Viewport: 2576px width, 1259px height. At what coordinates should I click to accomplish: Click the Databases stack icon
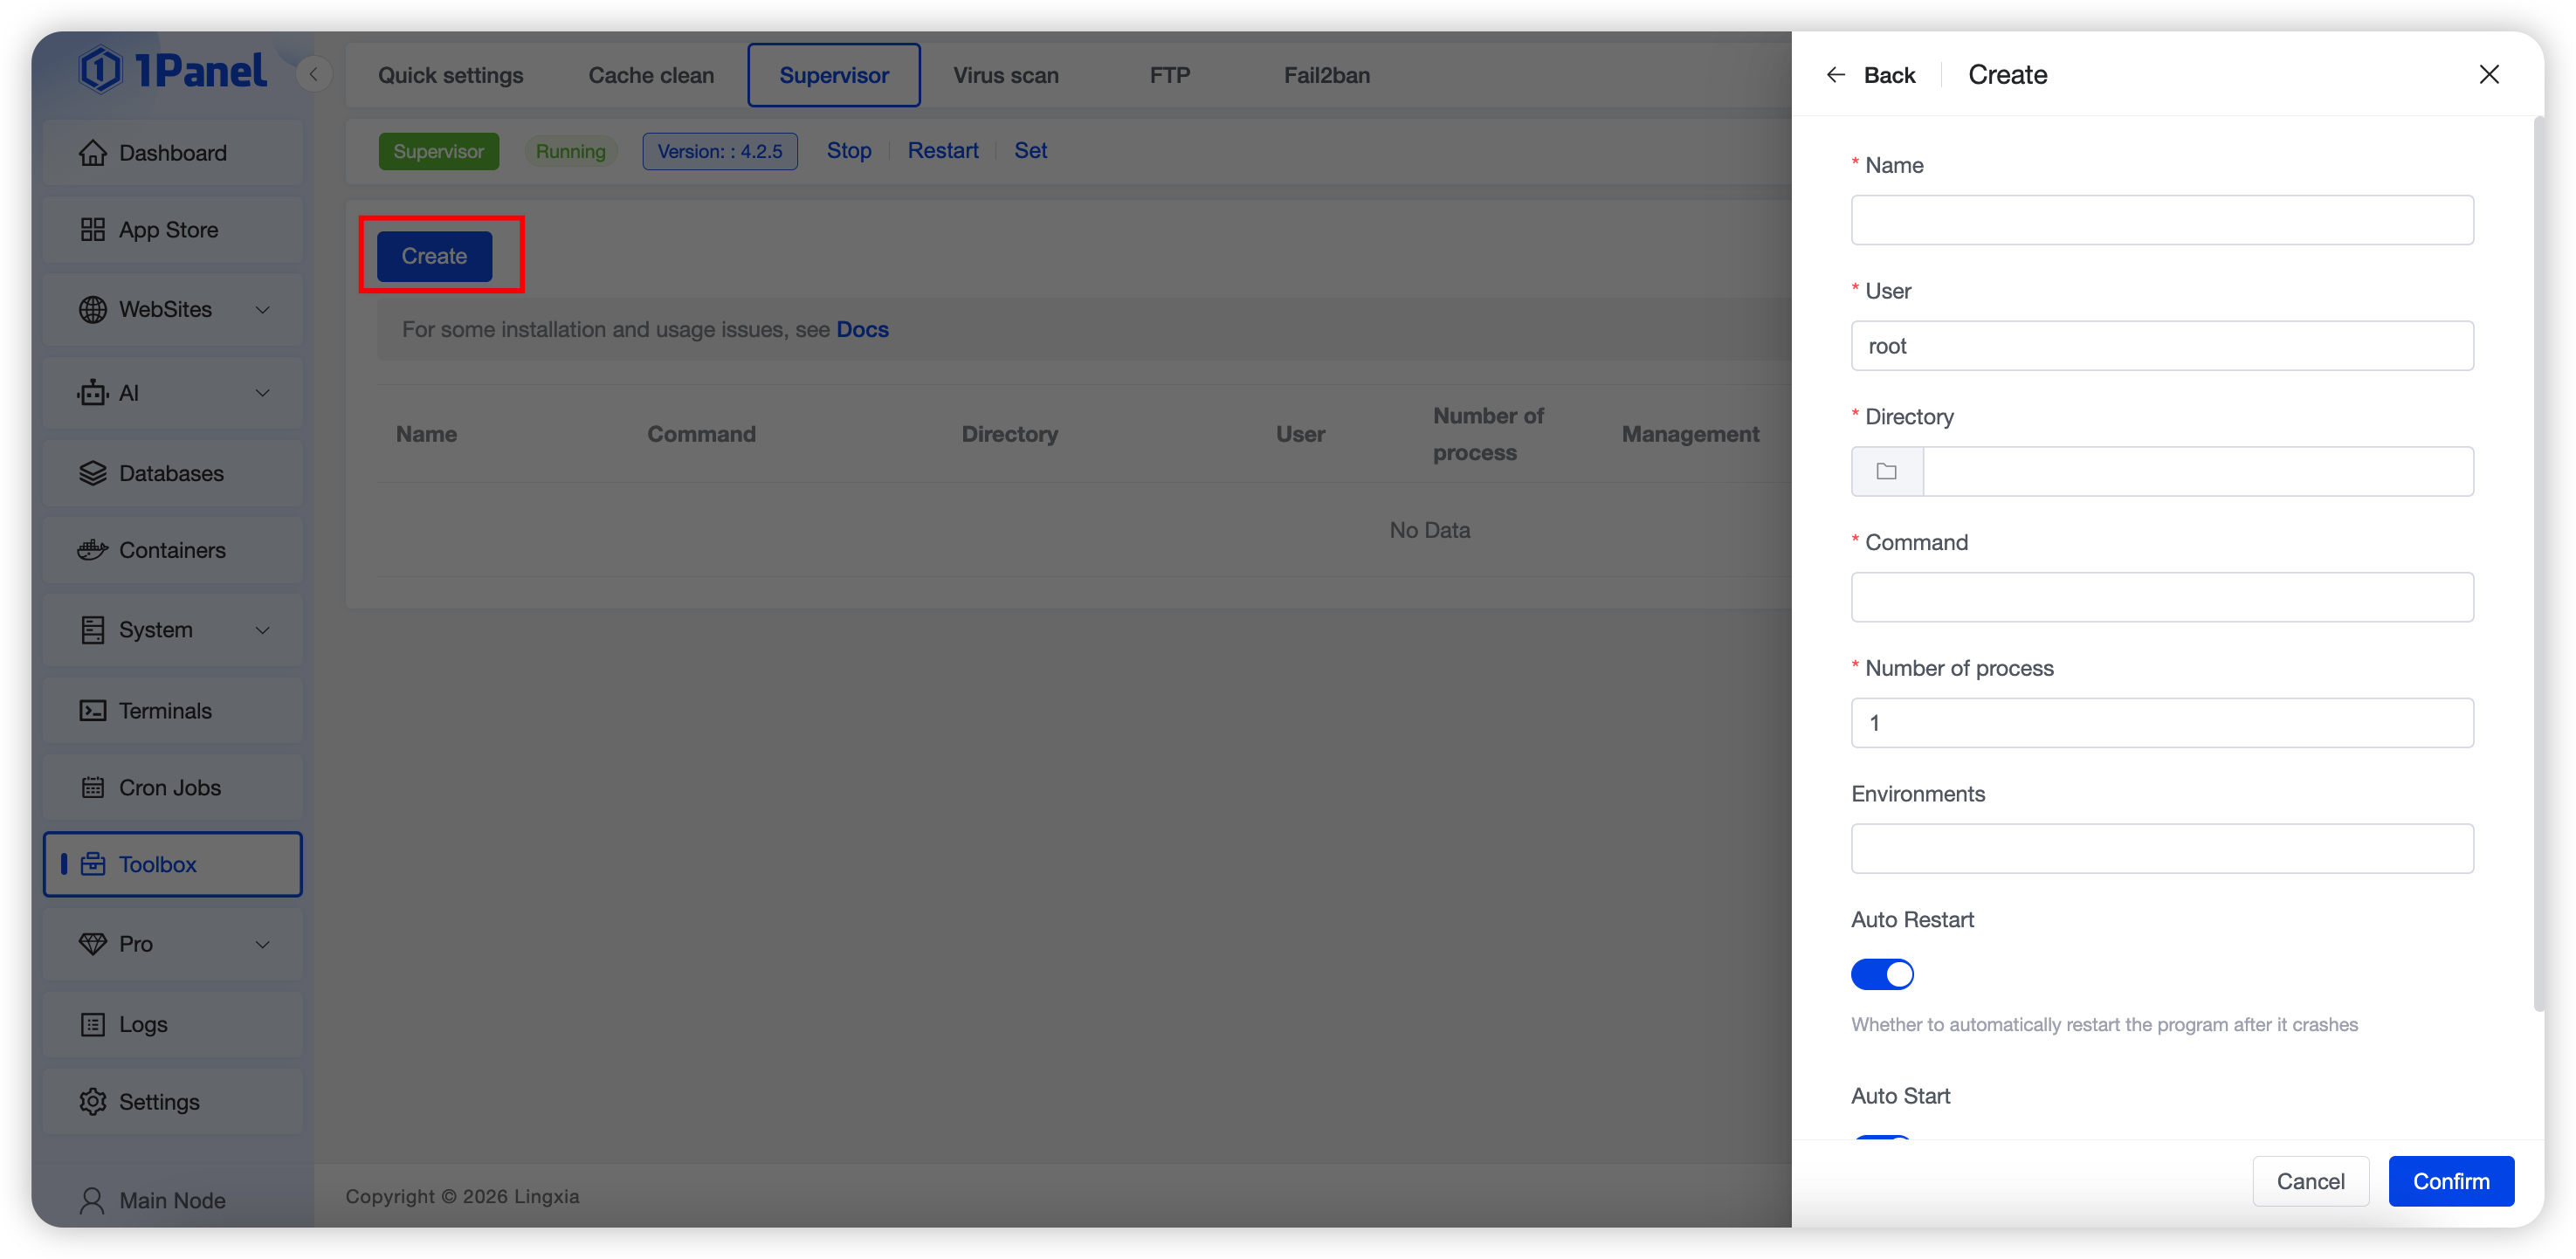tap(92, 473)
